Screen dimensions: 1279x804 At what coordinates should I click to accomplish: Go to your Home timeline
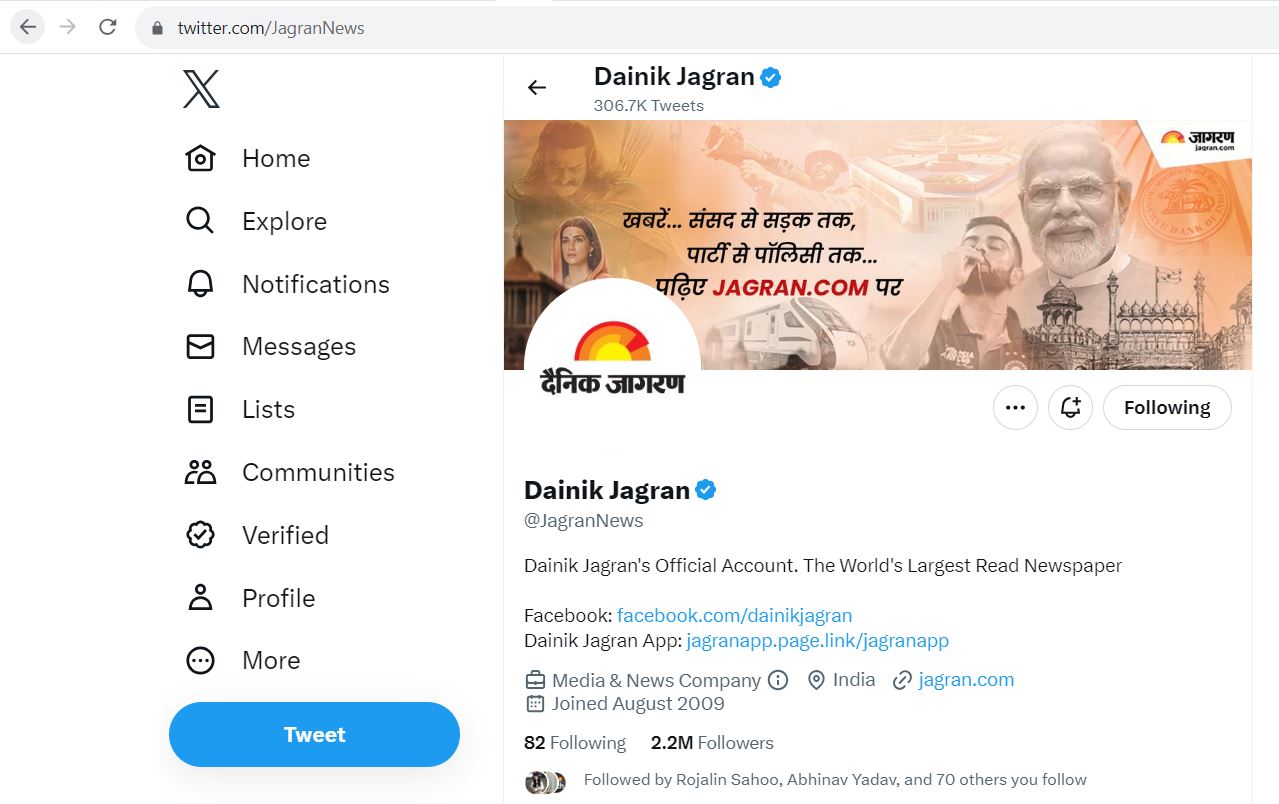[275, 158]
